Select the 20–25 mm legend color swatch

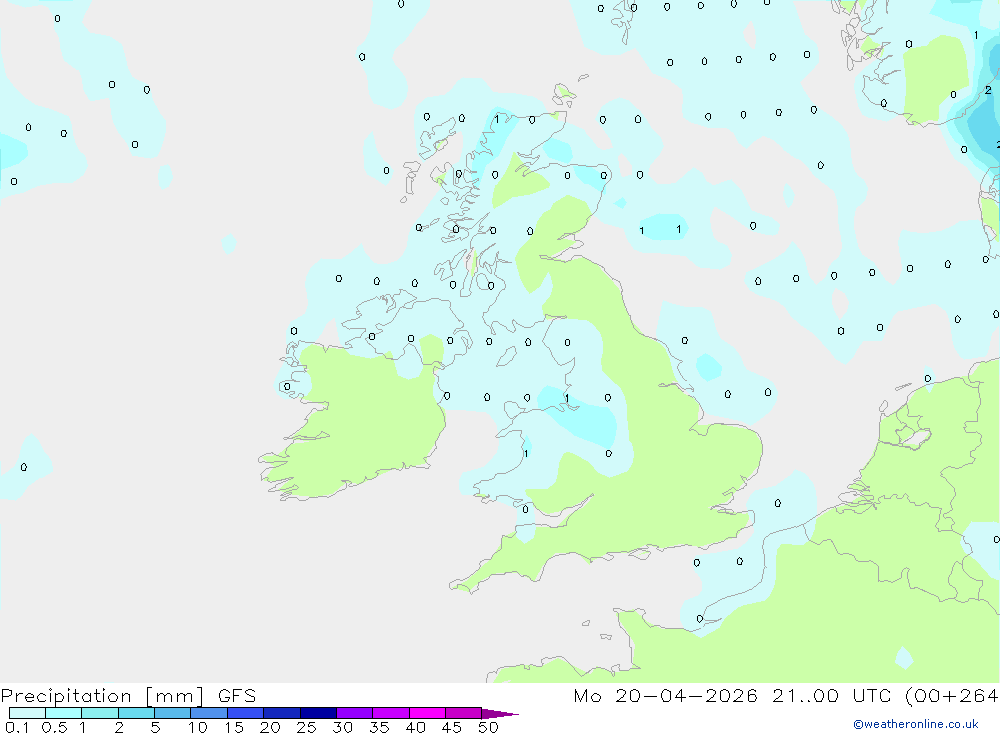(282, 713)
